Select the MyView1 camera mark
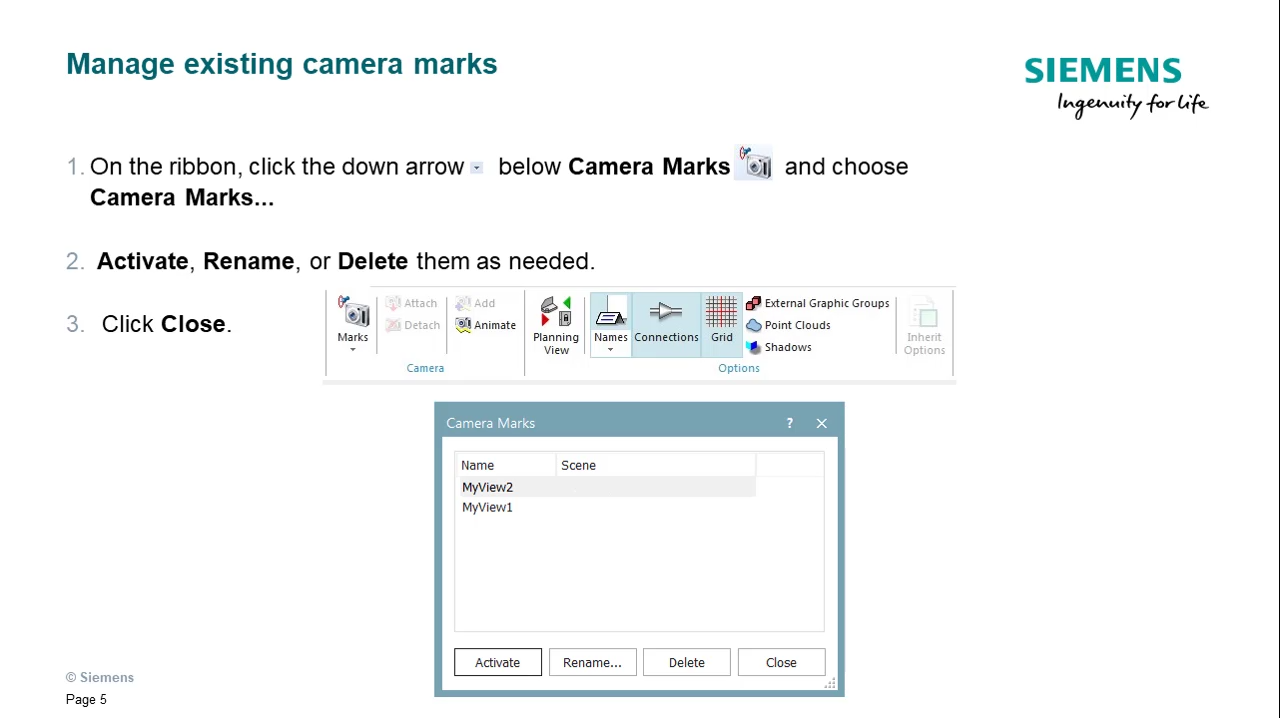This screenshot has height=718, width=1280. pyautogui.click(x=487, y=507)
